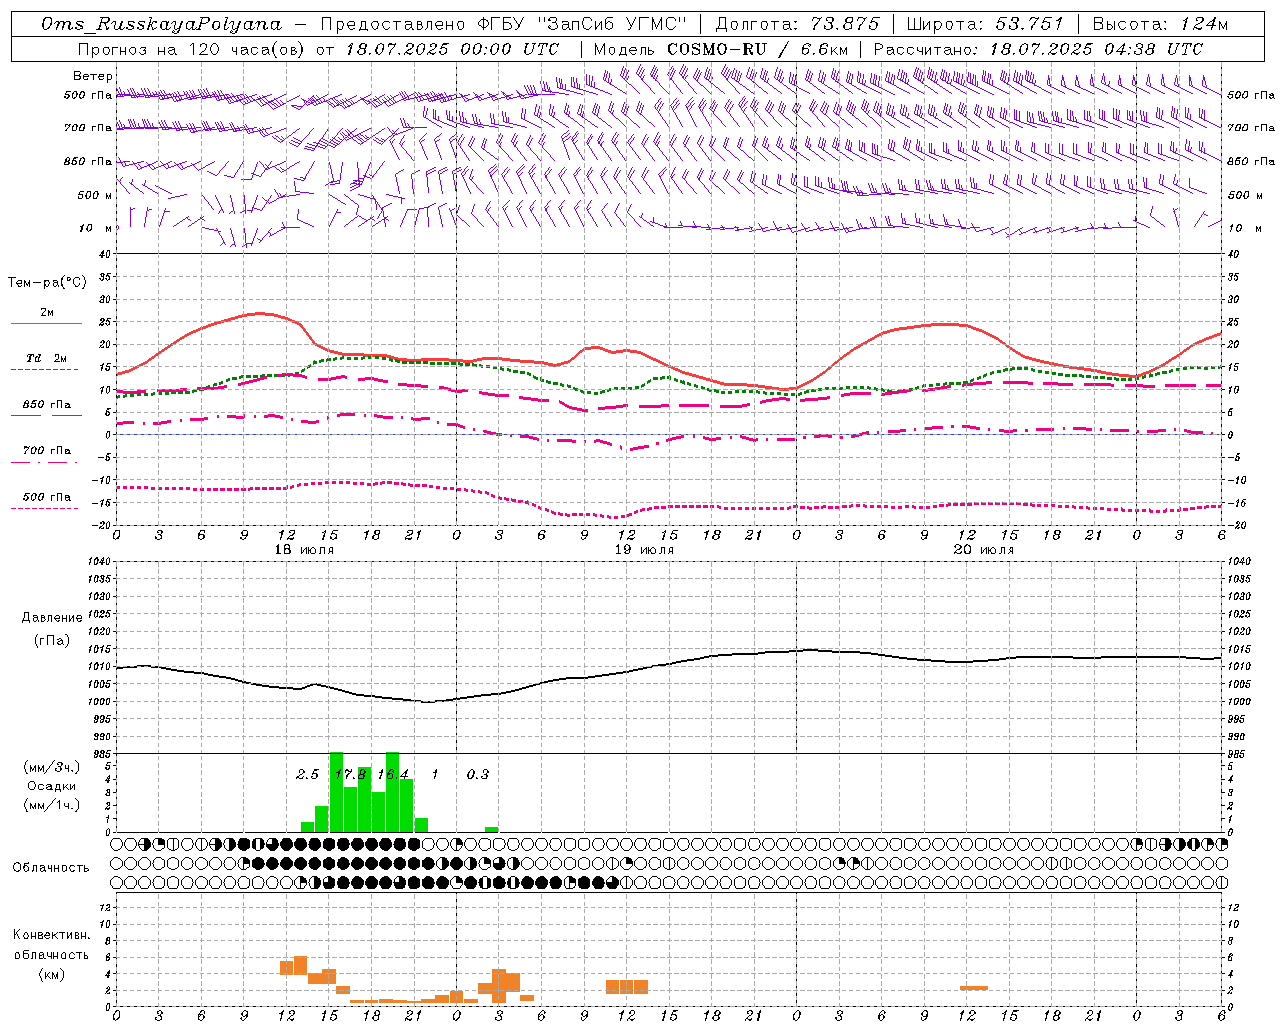Click the date label 19 июля
Image resolution: width=1280 pixels, height=1024 pixels.
click(644, 550)
